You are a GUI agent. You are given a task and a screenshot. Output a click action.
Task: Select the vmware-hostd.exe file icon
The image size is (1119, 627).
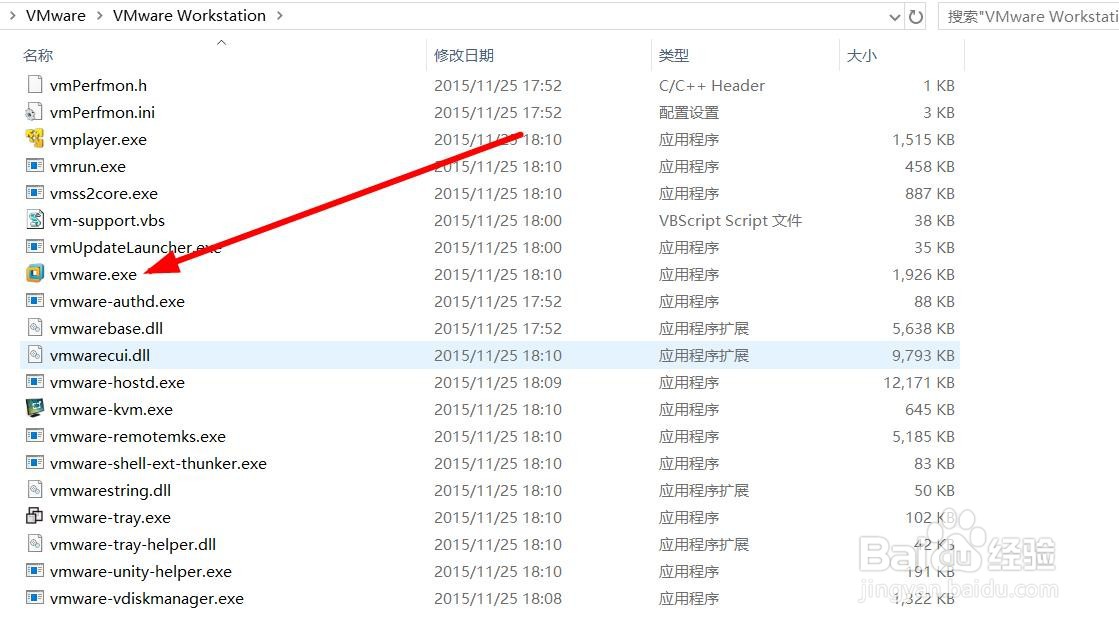pyautogui.click(x=34, y=382)
